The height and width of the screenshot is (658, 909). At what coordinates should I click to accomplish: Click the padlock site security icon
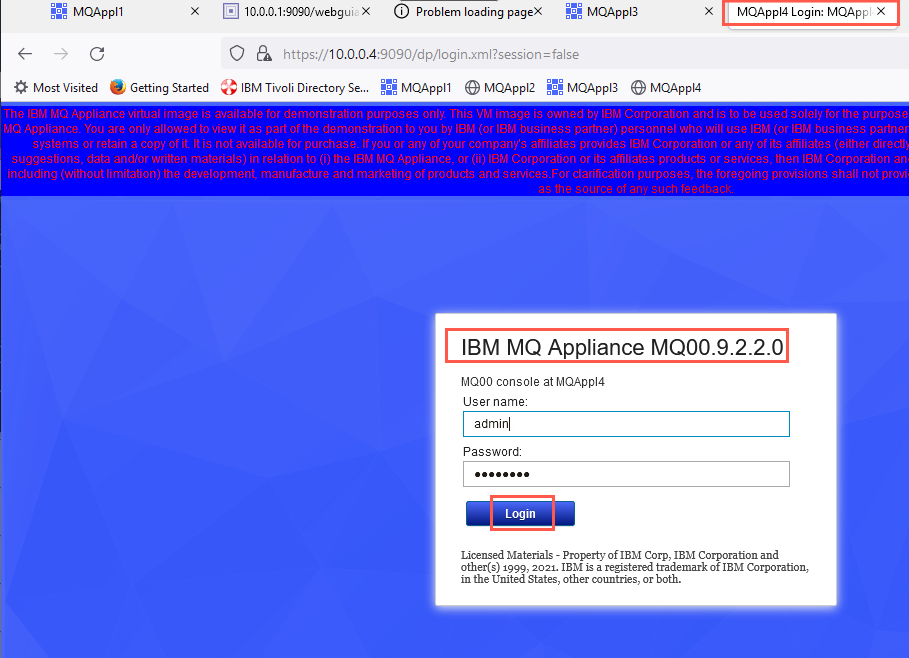[x=264, y=54]
